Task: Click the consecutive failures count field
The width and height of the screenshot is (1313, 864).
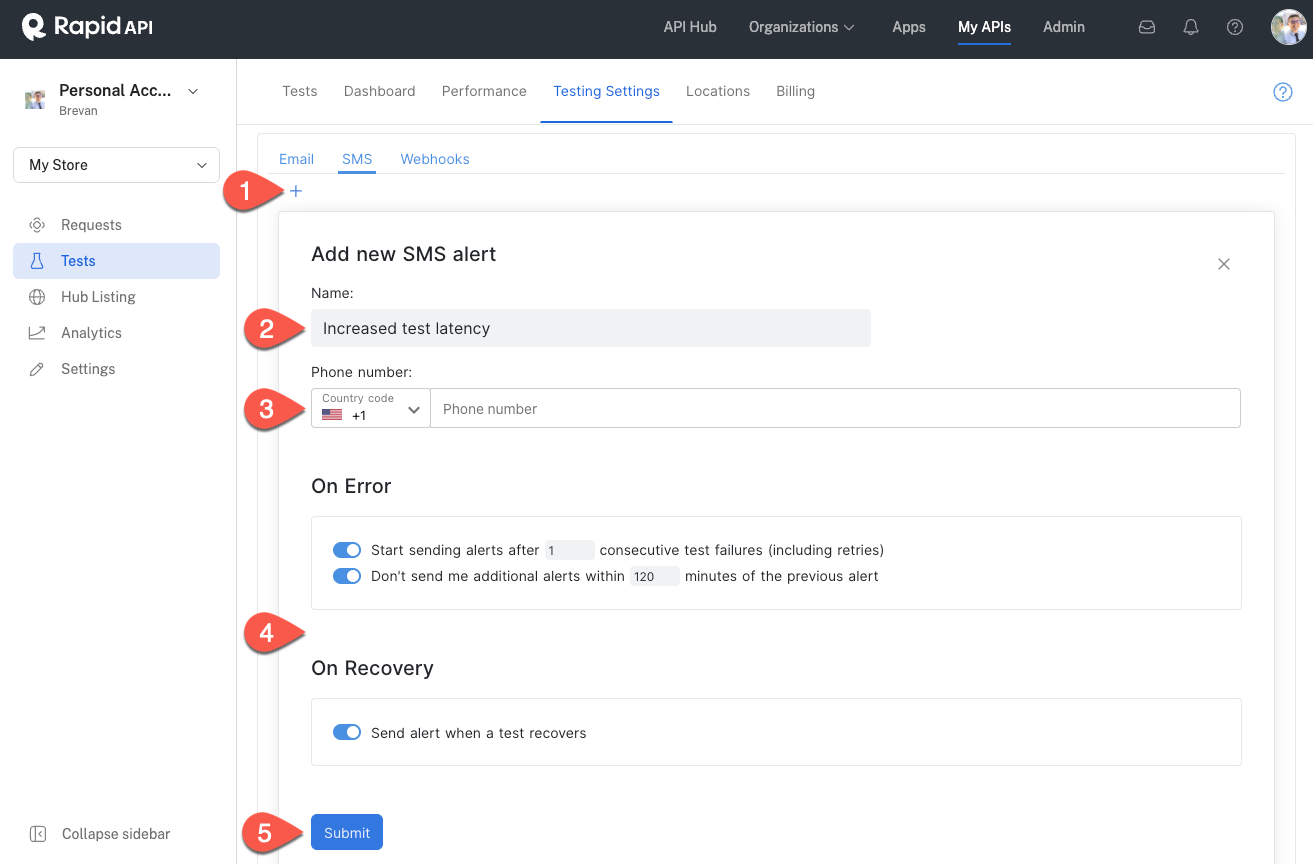Action: [570, 550]
